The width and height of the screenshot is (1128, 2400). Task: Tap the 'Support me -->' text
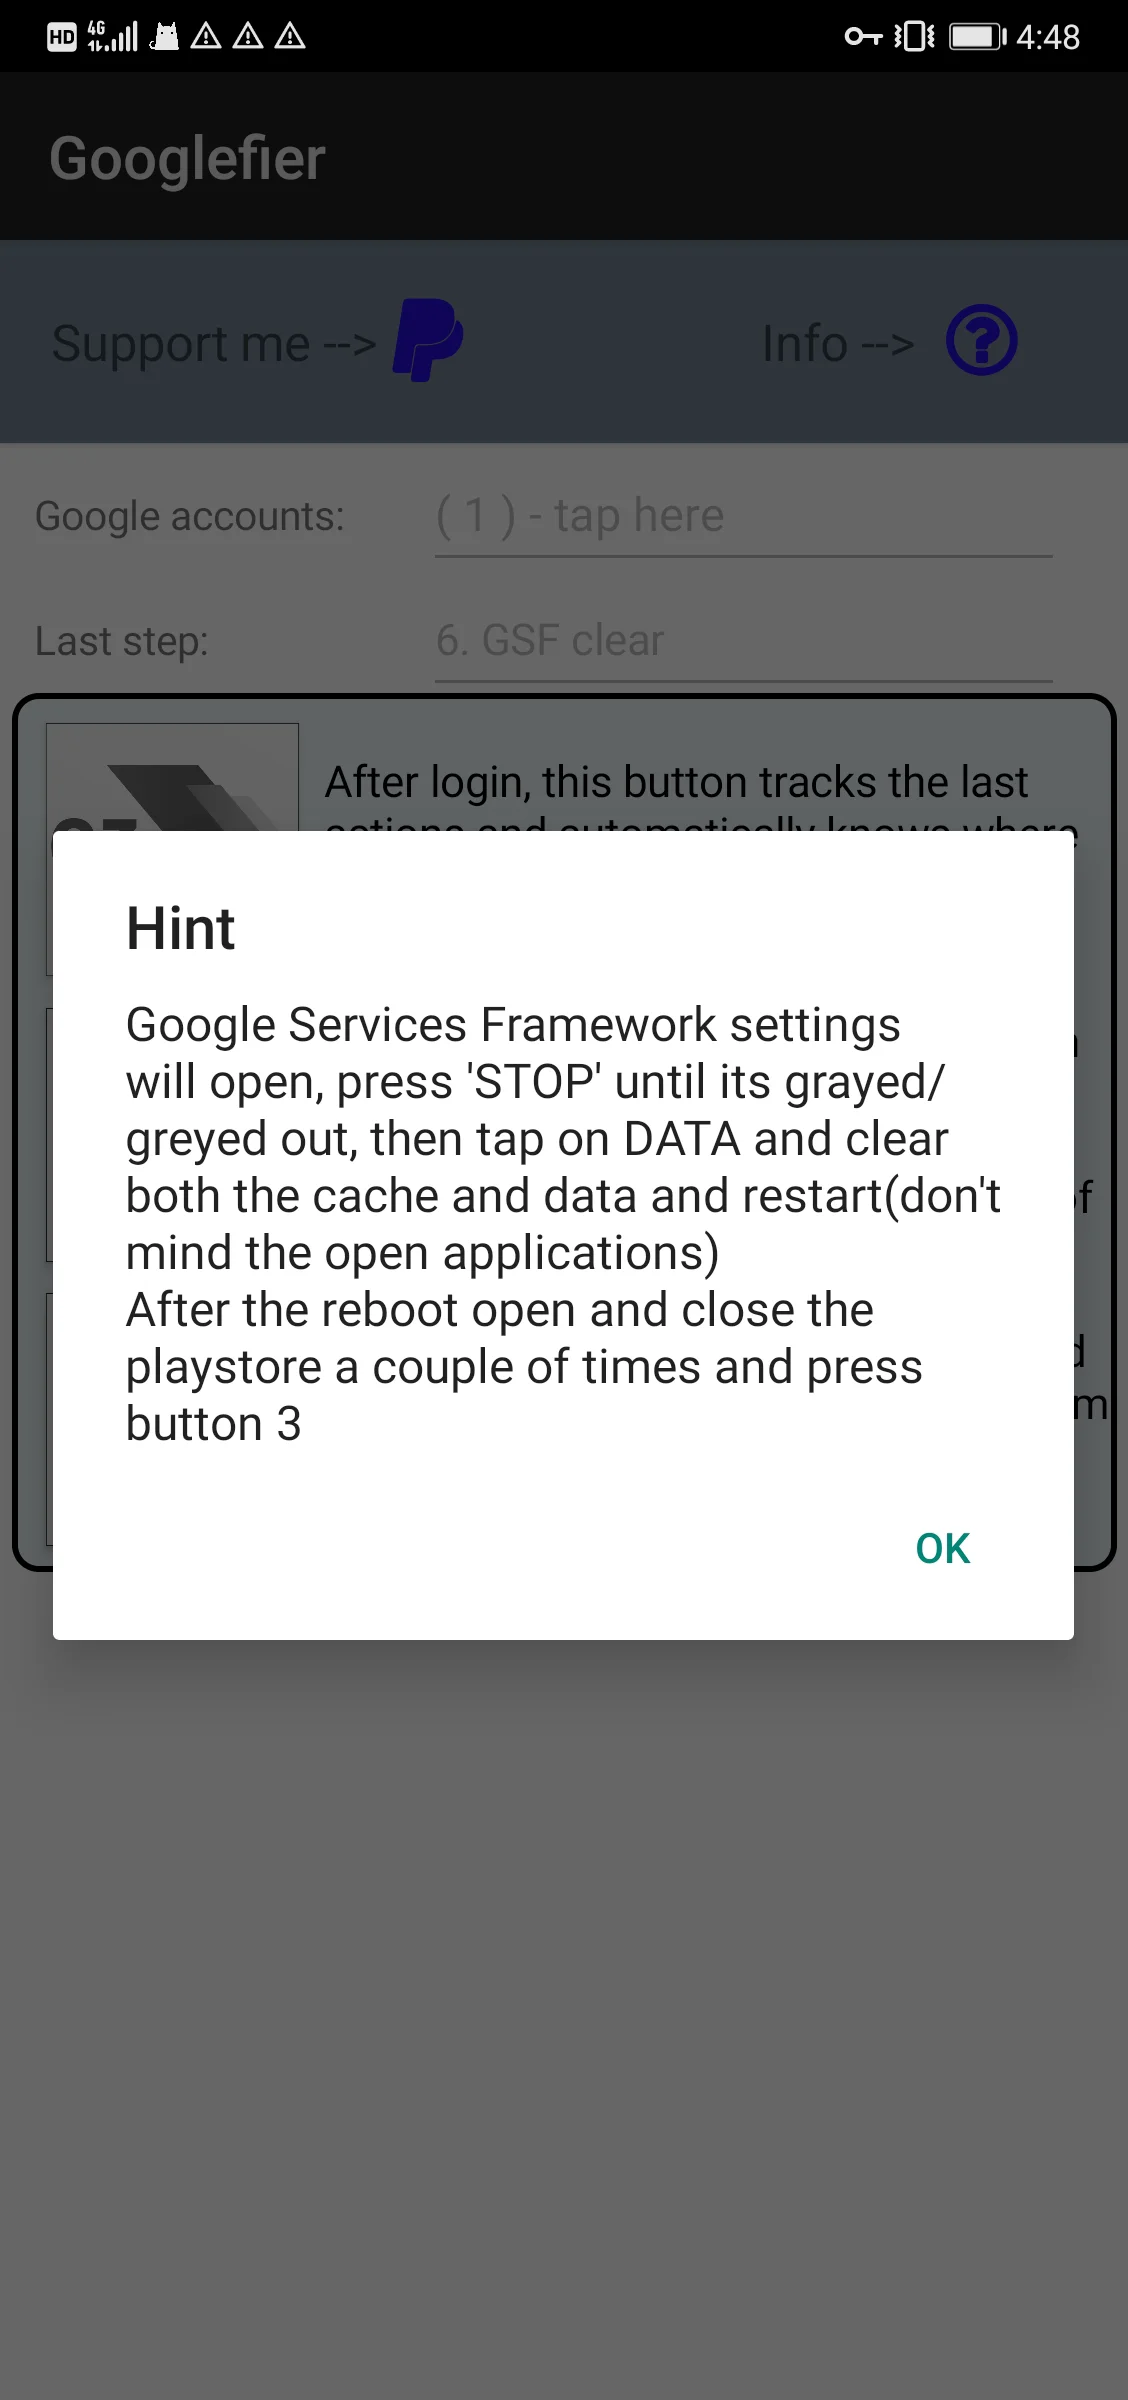click(x=214, y=344)
